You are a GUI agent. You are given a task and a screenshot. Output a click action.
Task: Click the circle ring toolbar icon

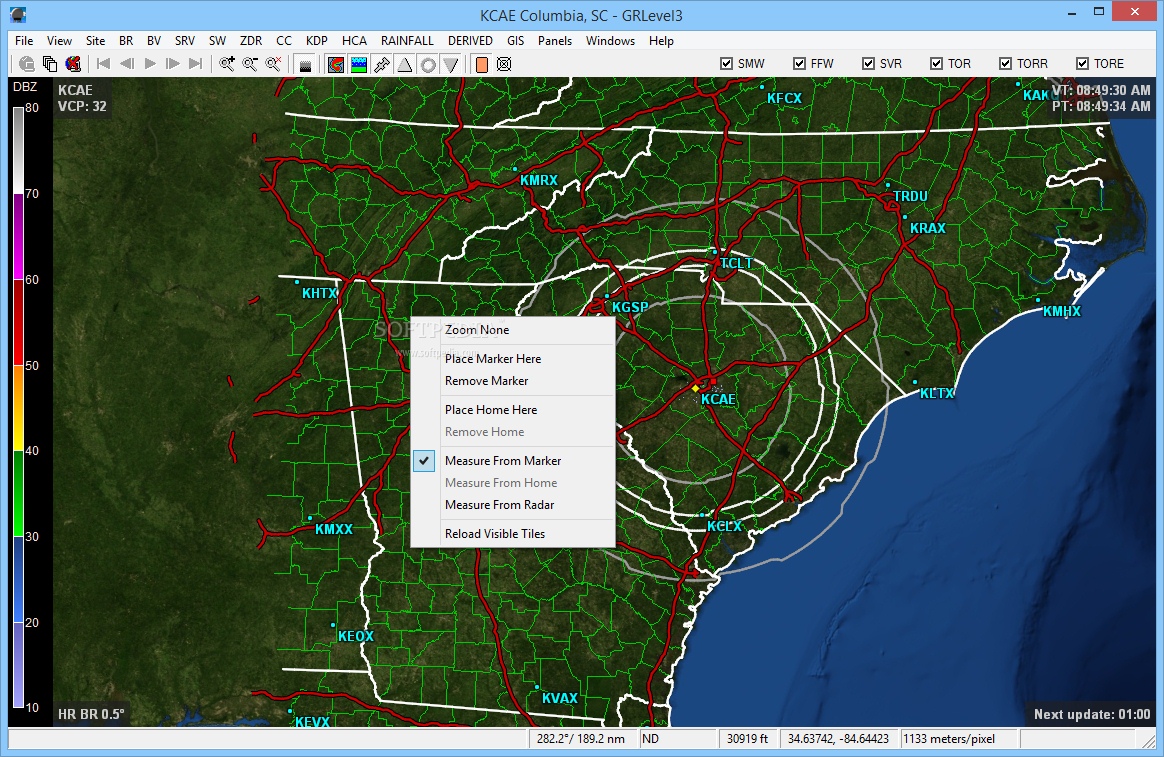pyautogui.click(x=428, y=64)
